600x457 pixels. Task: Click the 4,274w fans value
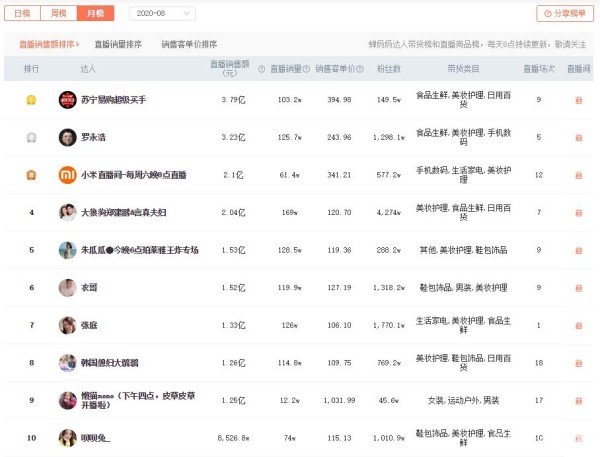coord(388,212)
